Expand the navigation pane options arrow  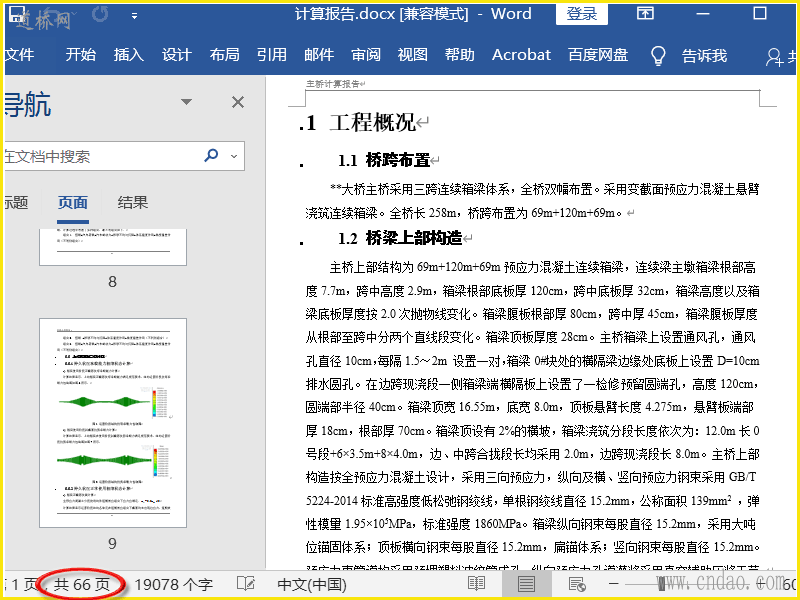coord(185,102)
